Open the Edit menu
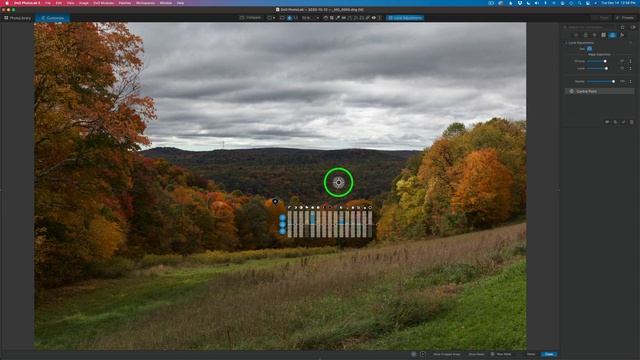 59,3
